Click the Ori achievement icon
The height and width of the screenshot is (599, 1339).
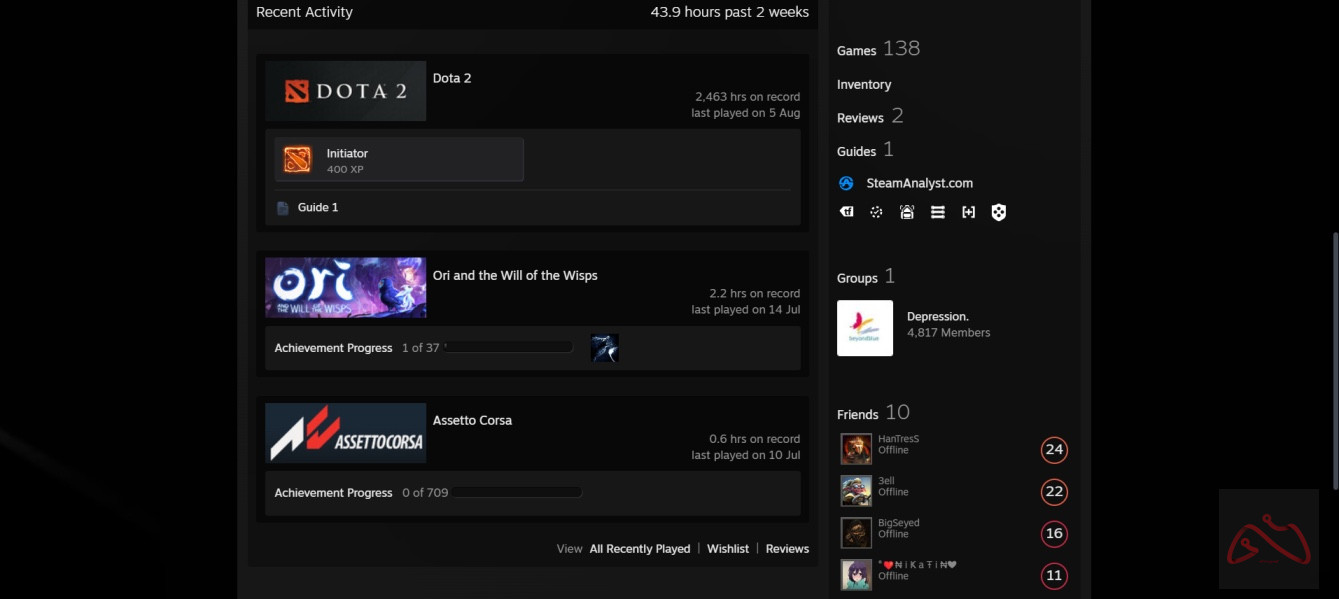(x=604, y=348)
